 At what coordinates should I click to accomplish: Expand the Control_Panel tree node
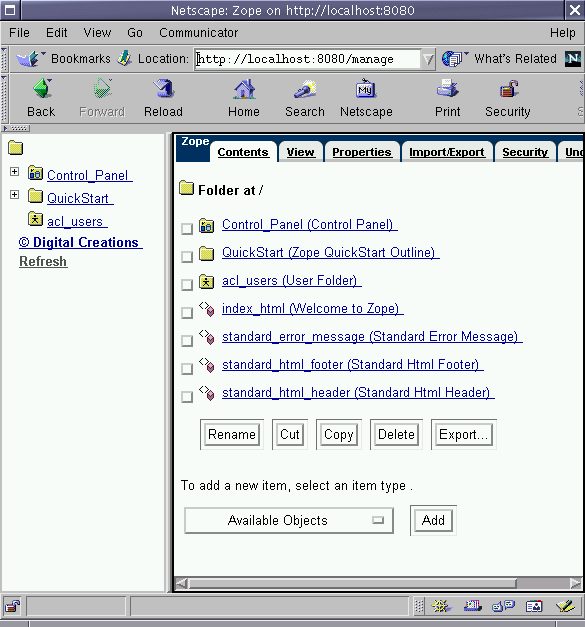click(14, 172)
